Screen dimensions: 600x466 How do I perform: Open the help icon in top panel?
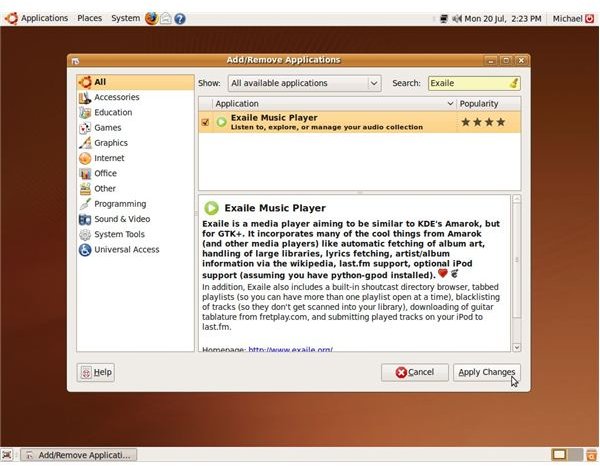(180, 19)
